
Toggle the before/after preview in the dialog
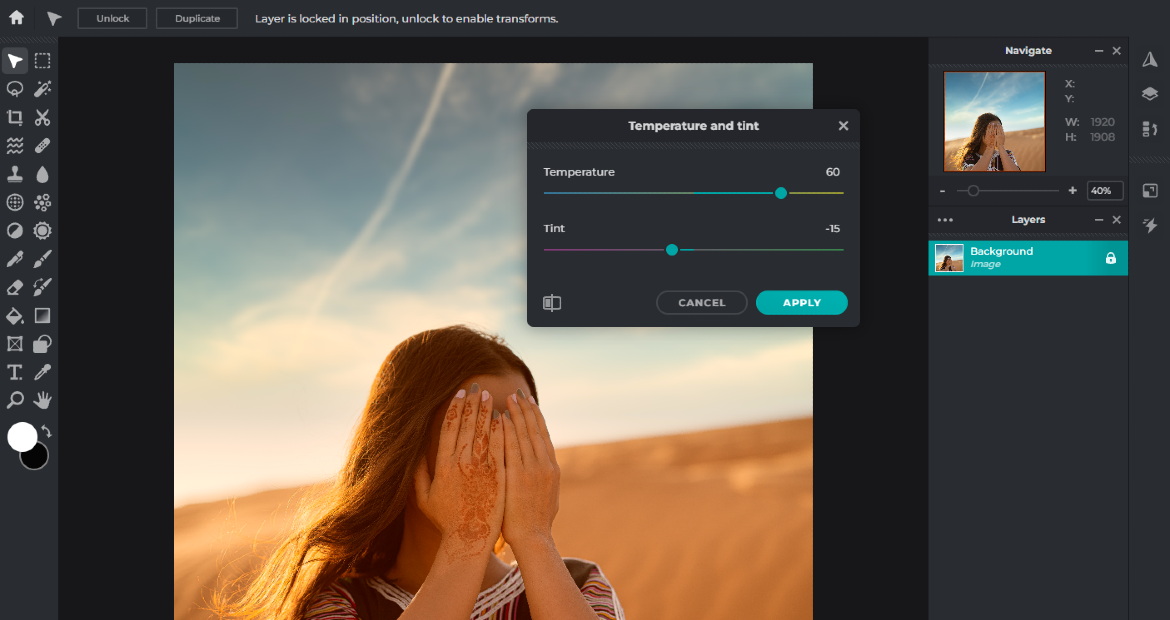(x=552, y=302)
